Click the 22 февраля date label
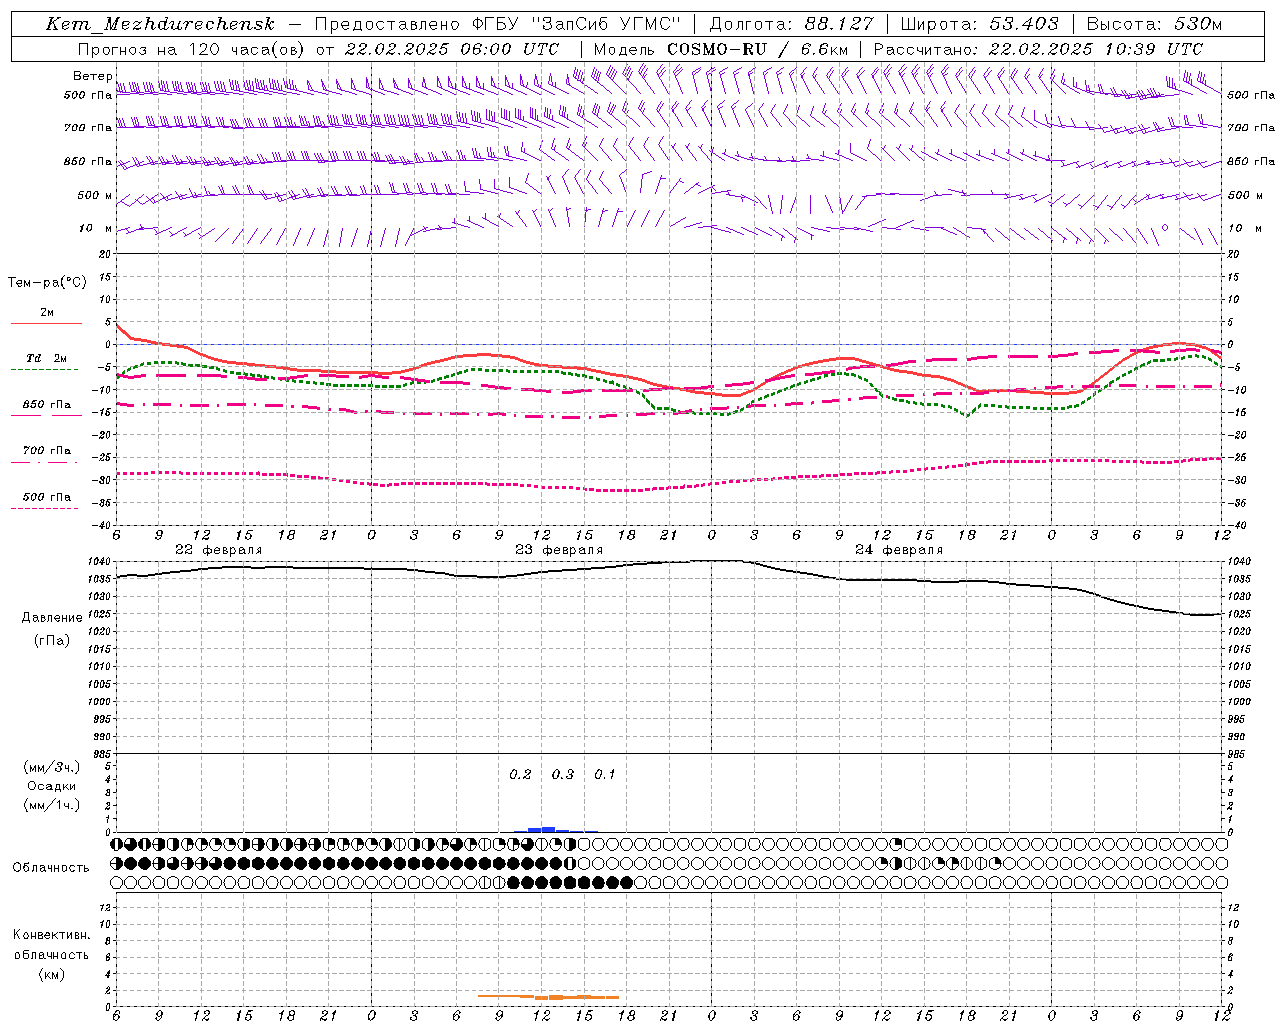1280x1024 pixels. tap(218, 549)
